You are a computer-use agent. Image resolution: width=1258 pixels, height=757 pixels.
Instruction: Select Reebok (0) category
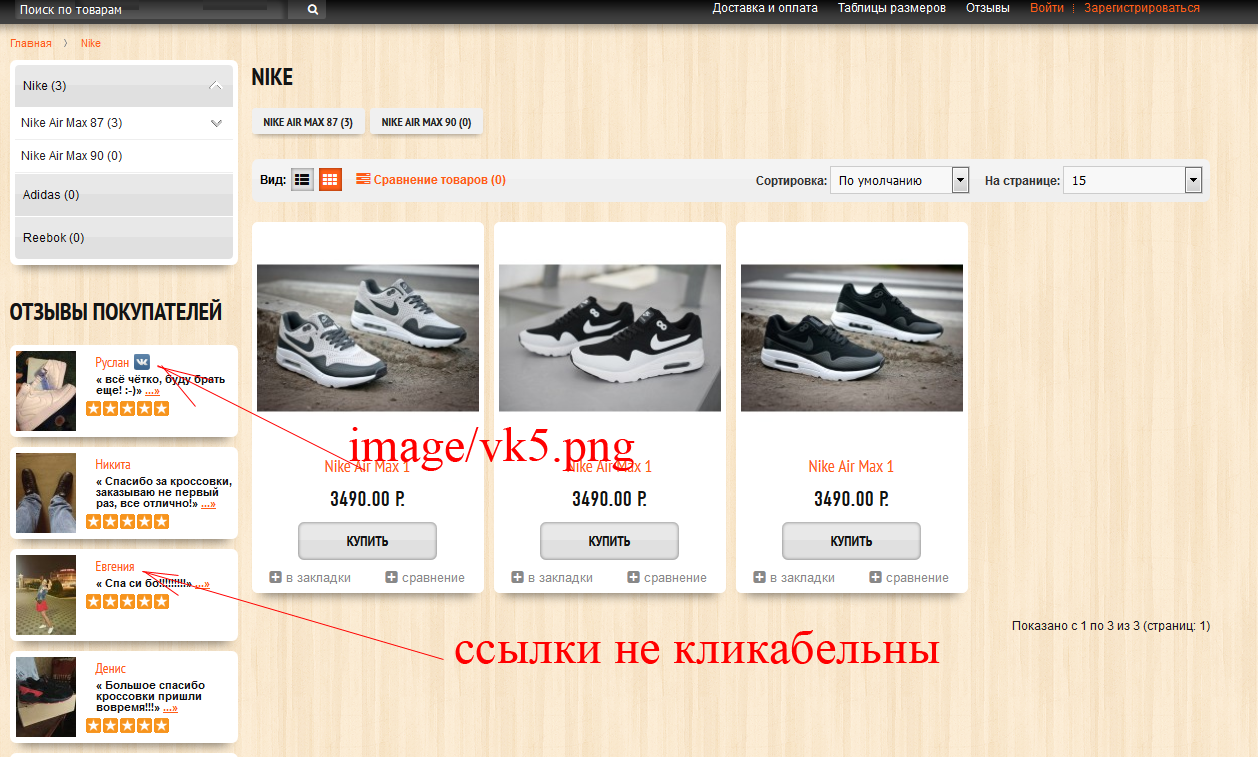124,238
